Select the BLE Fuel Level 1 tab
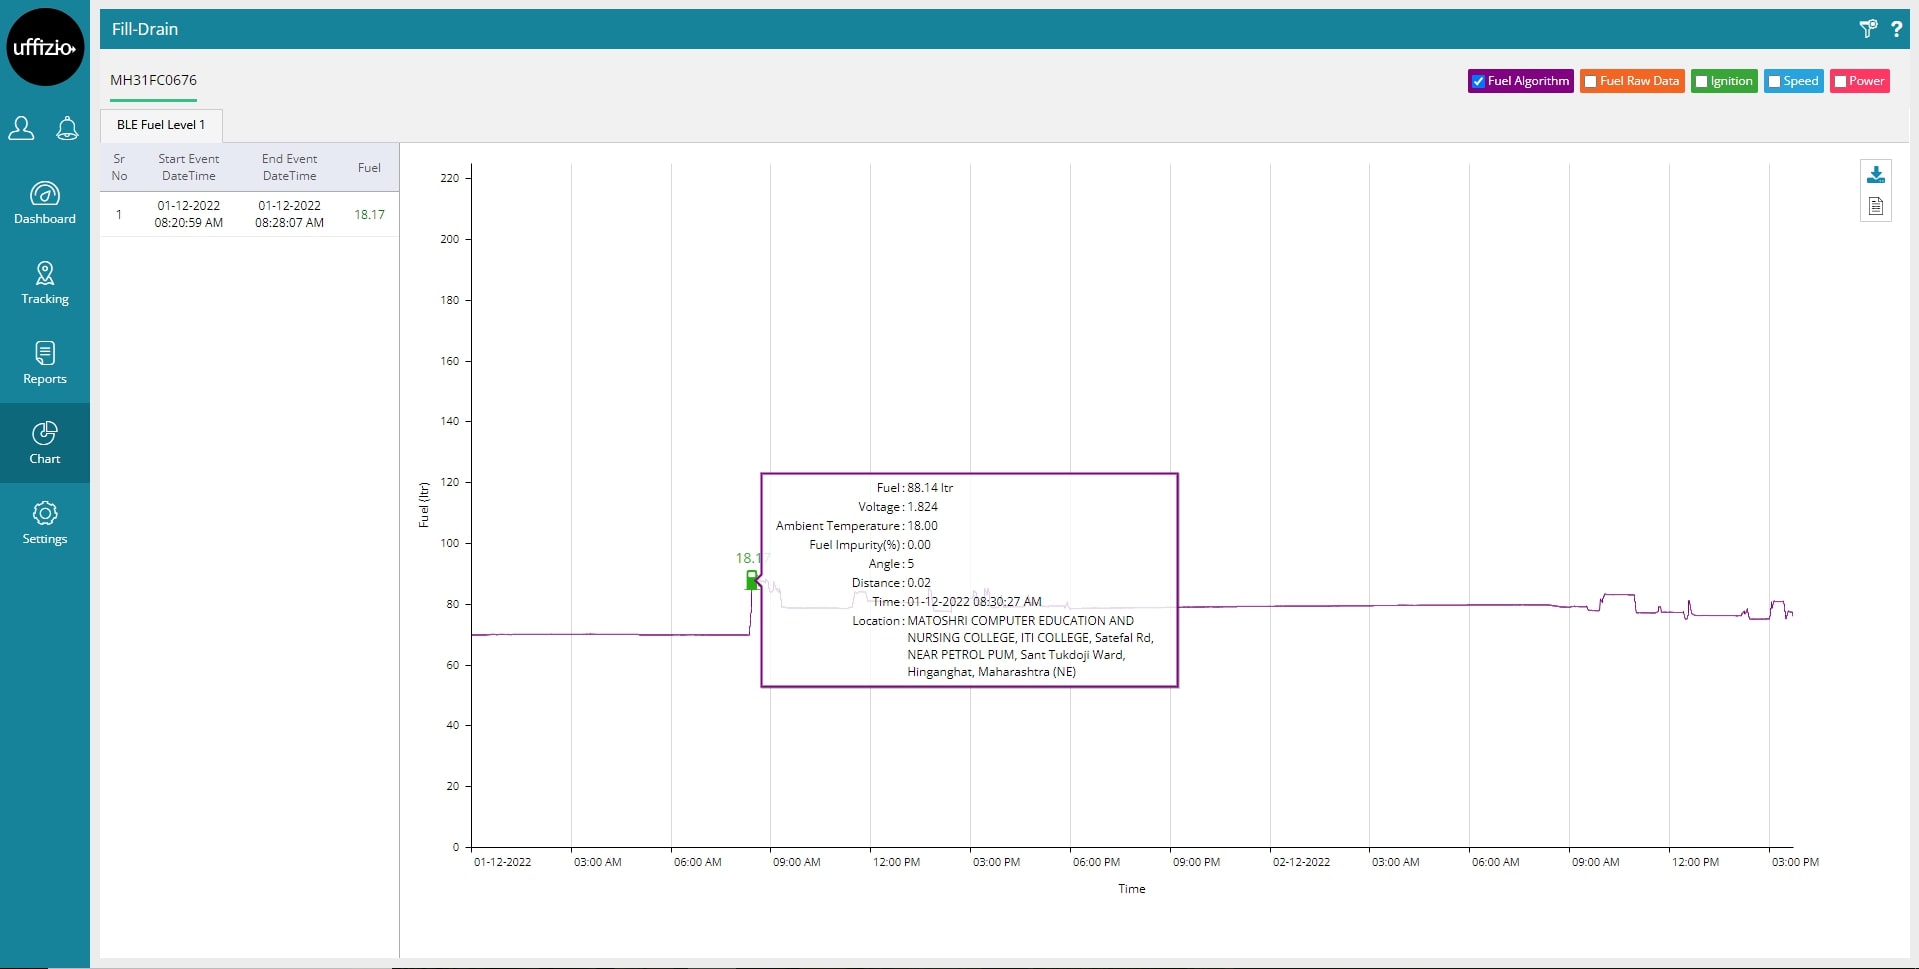Image resolution: width=1919 pixels, height=969 pixels. [x=161, y=125]
